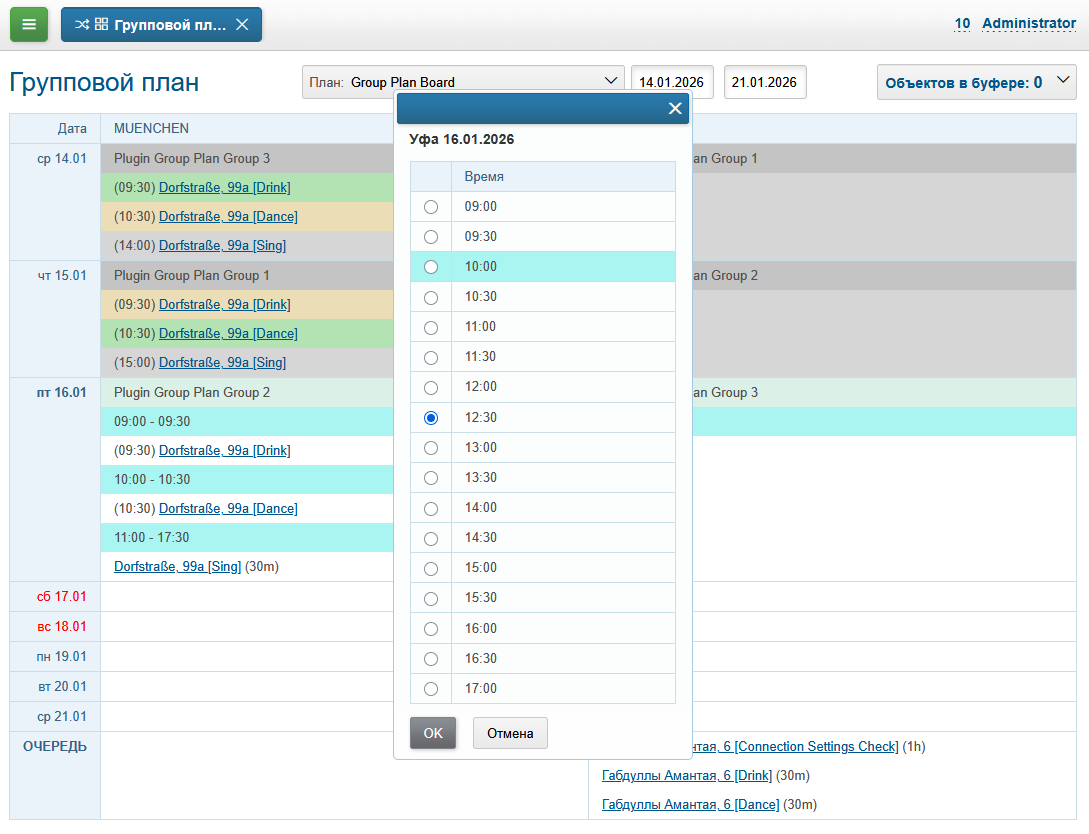Open the green hamburger main menu
The height and width of the screenshot is (834, 1089).
(29, 25)
